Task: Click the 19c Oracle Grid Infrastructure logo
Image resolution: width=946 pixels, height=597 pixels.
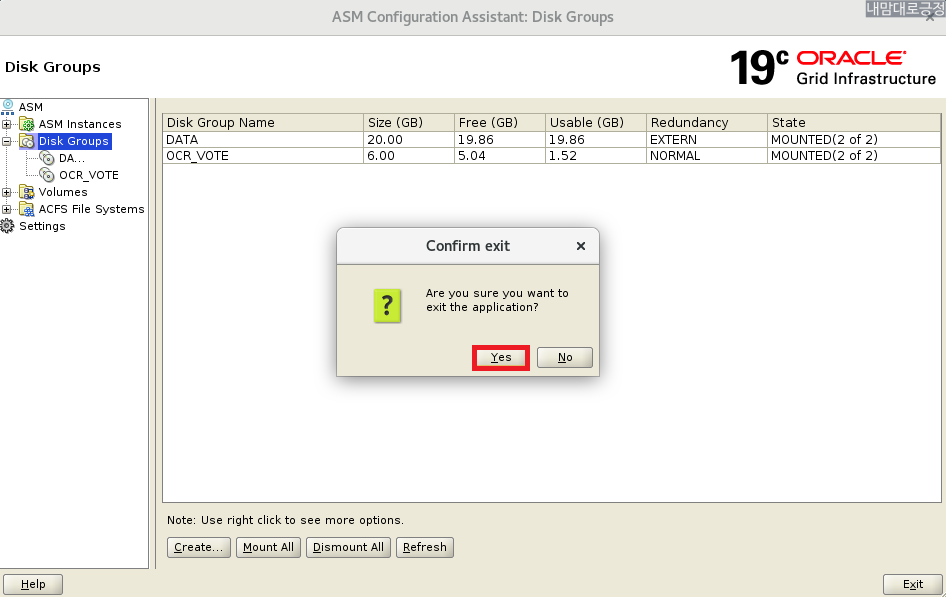Action: coord(833,67)
